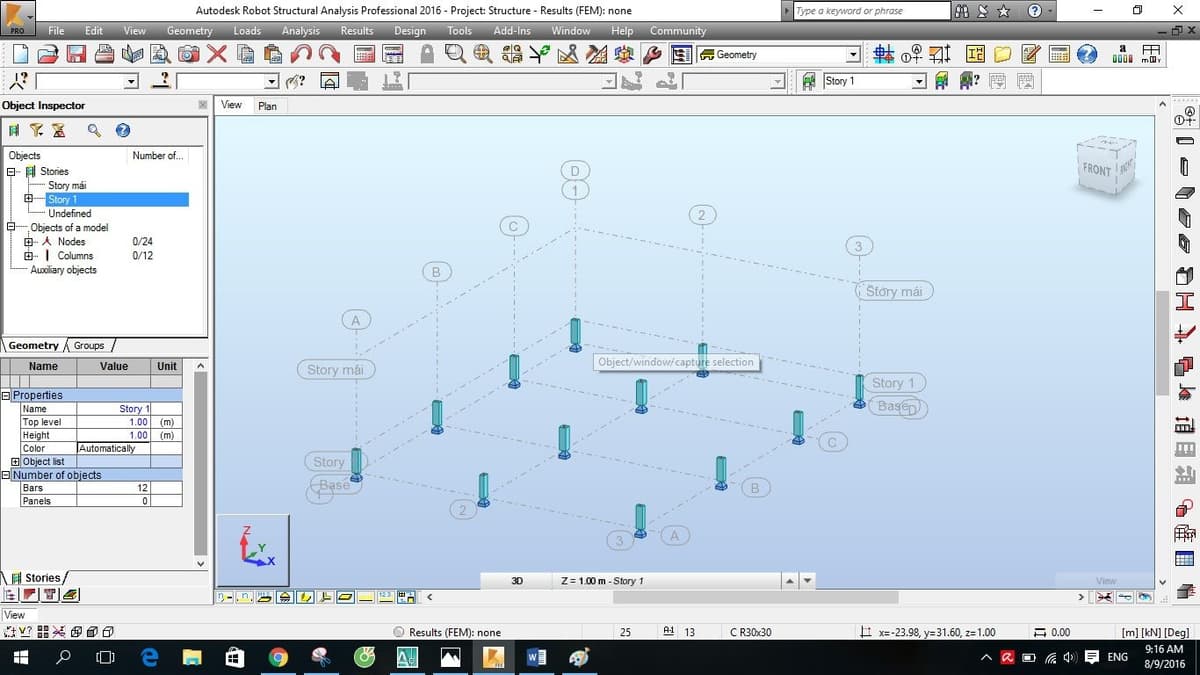
Task: Toggle load symbols display icon below viewport
Action: point(366,597)
